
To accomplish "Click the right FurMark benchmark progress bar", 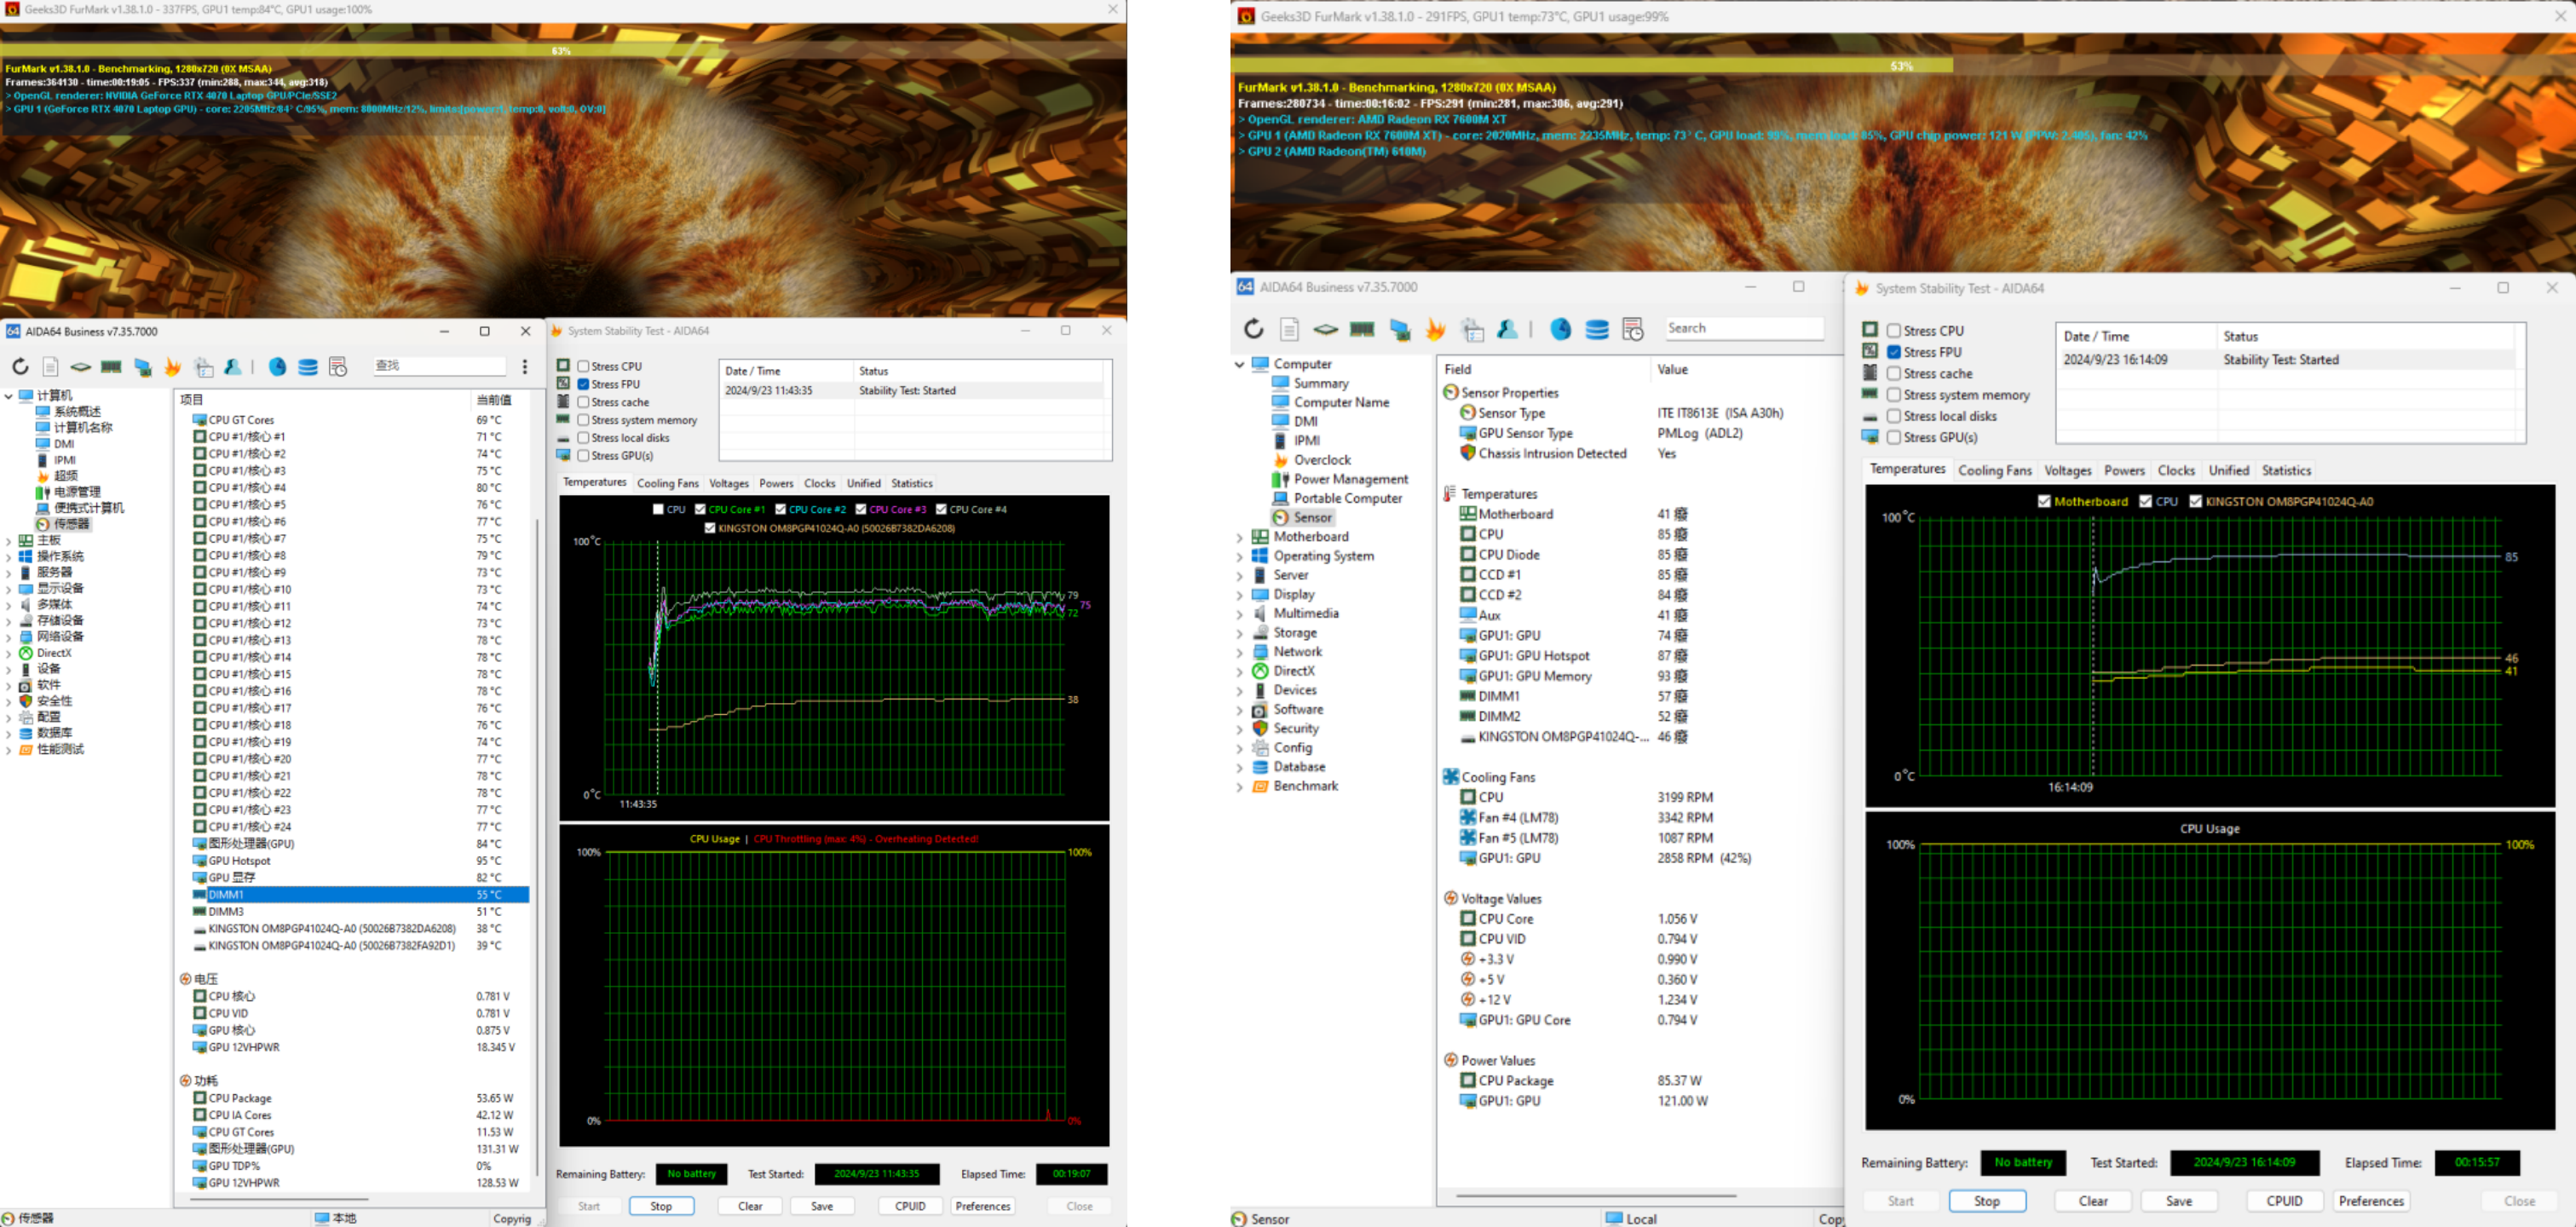I will 1900,66.
